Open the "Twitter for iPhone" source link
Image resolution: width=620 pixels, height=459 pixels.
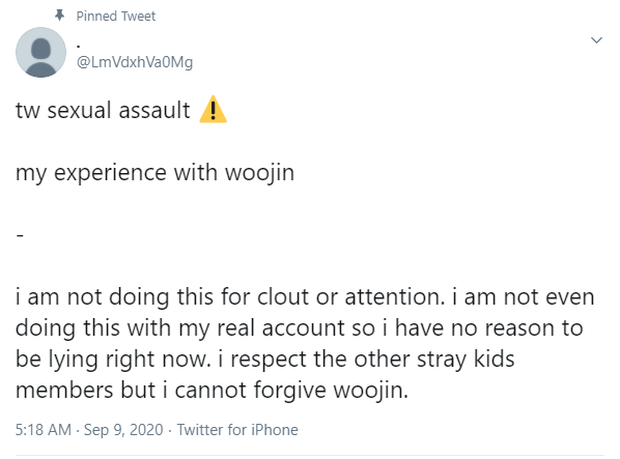[x=241, y=430]
